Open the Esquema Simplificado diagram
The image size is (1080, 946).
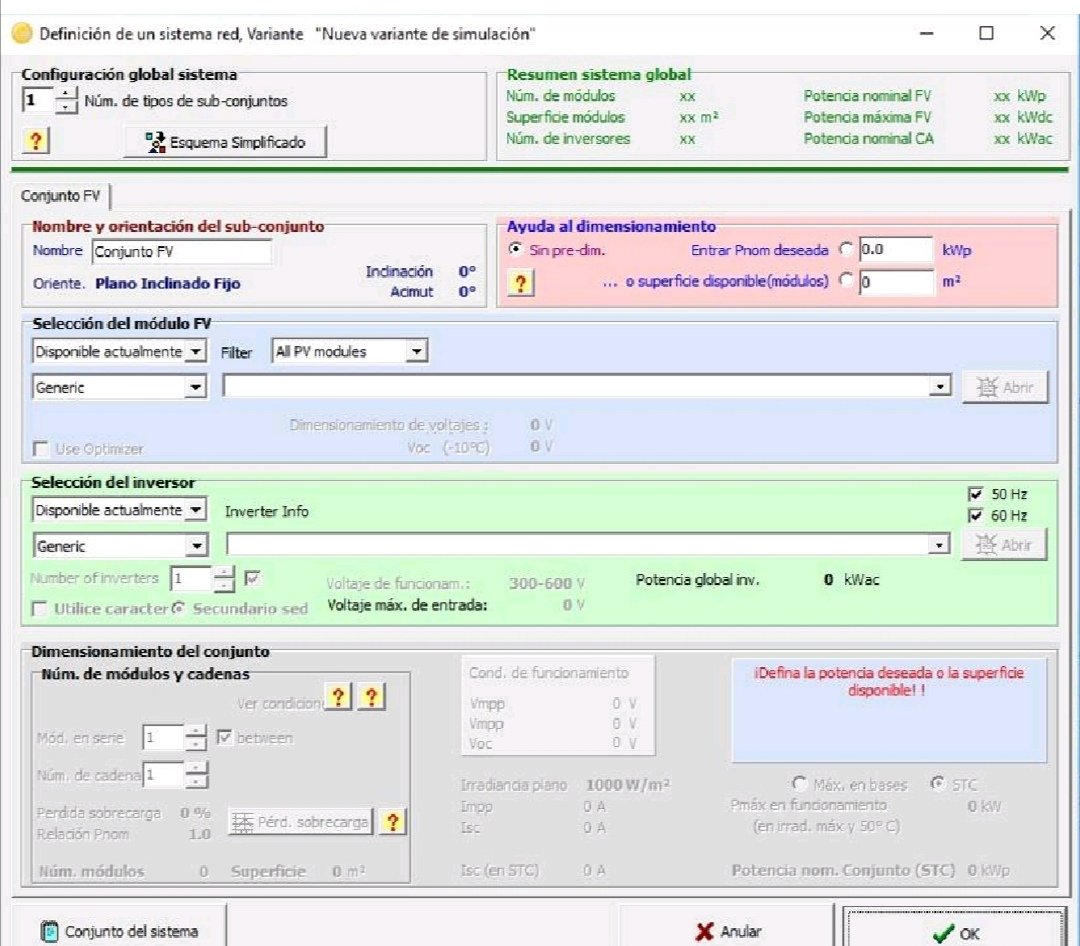[x=225, y=142]
